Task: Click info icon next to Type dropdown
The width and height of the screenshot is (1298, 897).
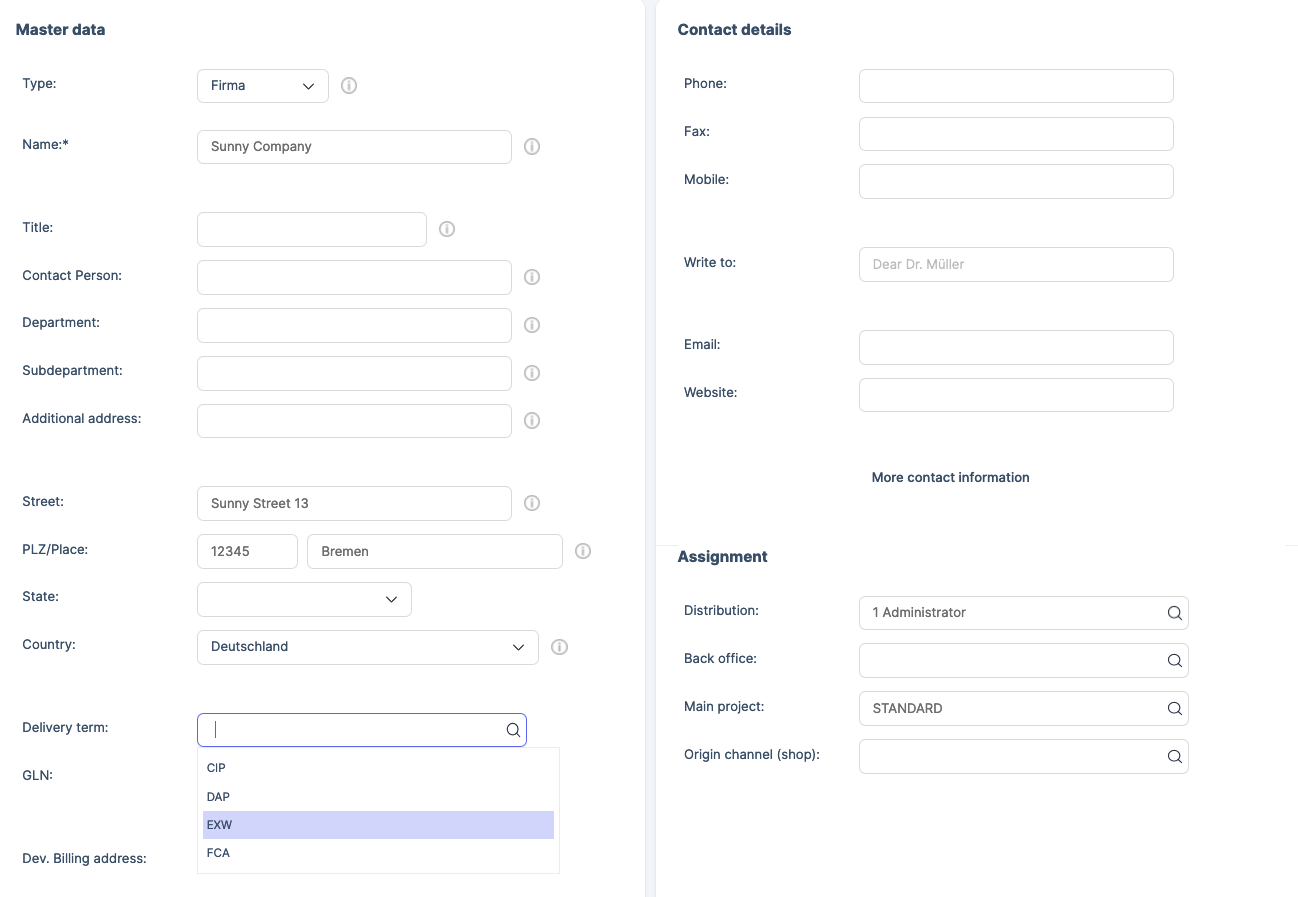Action: click(349, 86)
